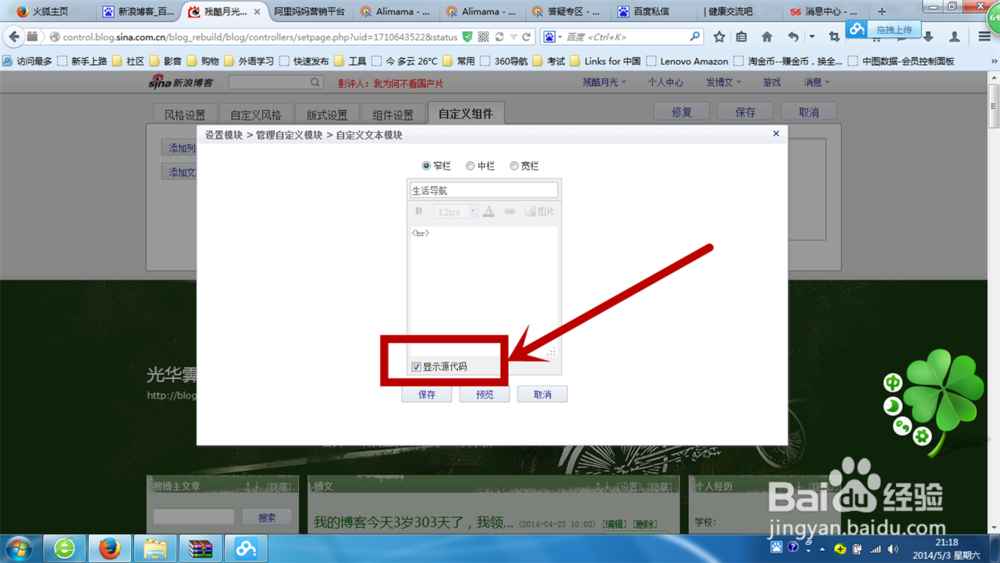Switch to the 自定义风格 tab
This screenshot has width=1000, height=563.
point(256,115)
